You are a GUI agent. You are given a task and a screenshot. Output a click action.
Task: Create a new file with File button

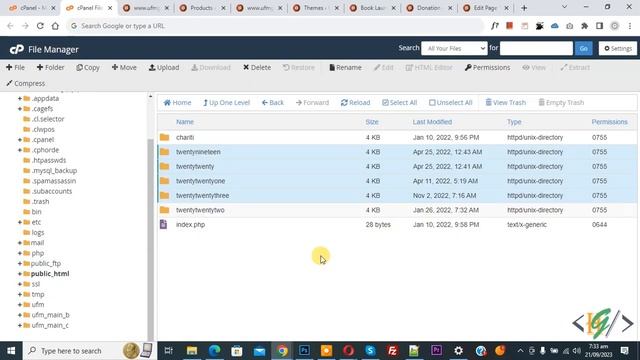click(x=16, y=67)
